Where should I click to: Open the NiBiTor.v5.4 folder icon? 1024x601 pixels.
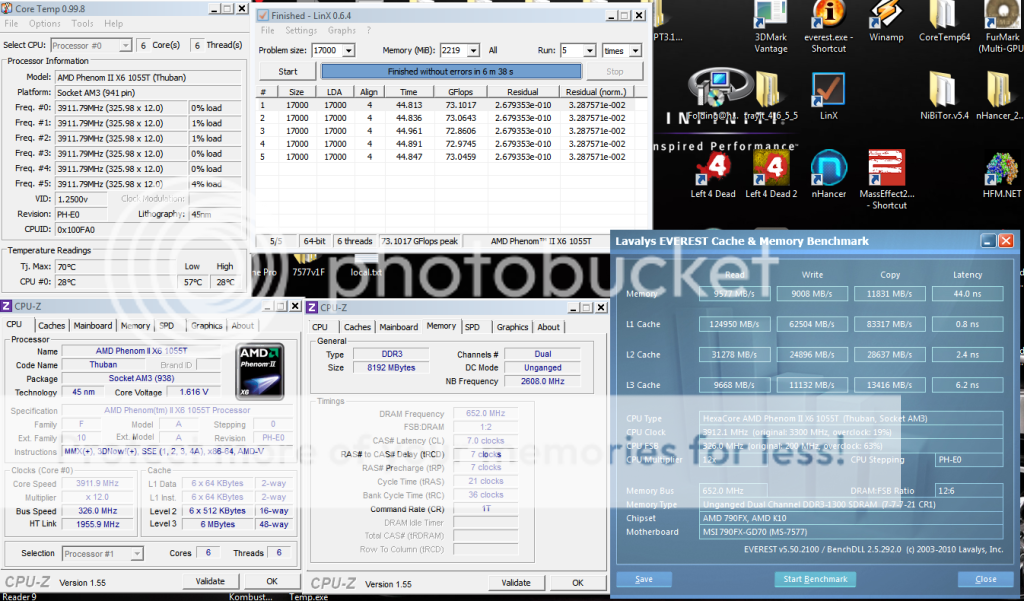(x=944, y=96)
